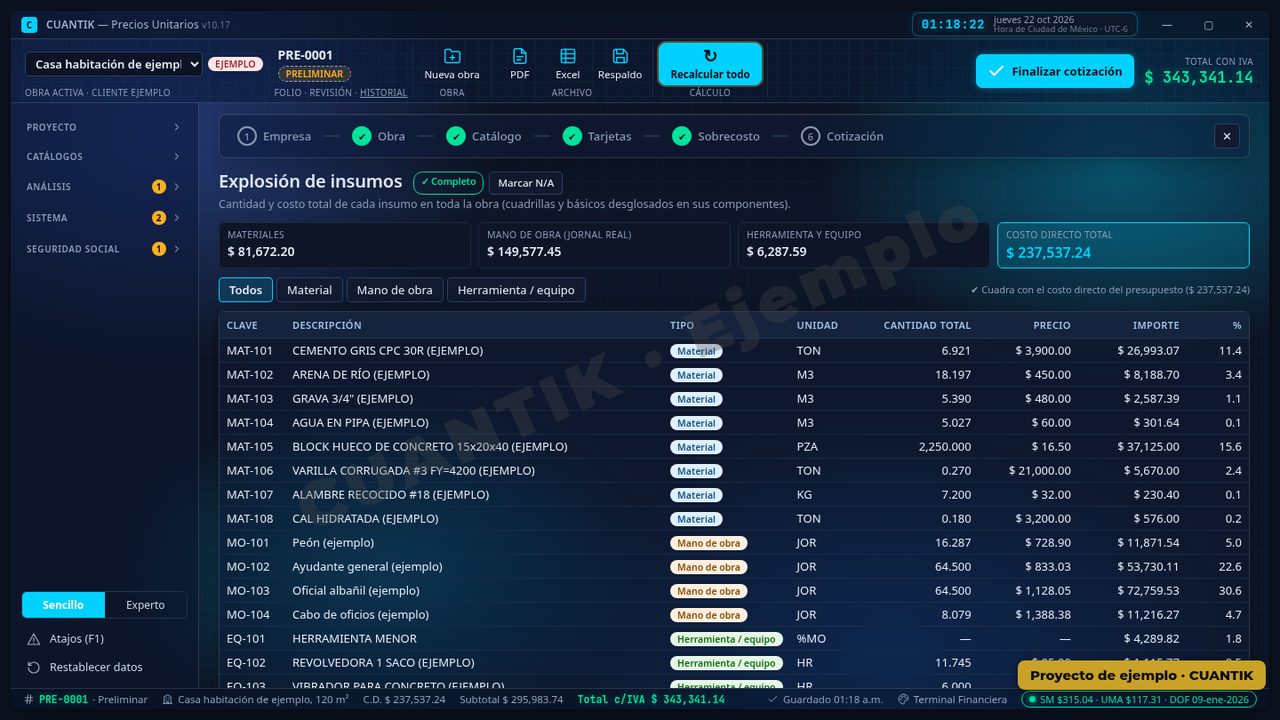Go to the Tarjetas step
1280x720 pixels.
pyautogui.click(x=597, y=136)
